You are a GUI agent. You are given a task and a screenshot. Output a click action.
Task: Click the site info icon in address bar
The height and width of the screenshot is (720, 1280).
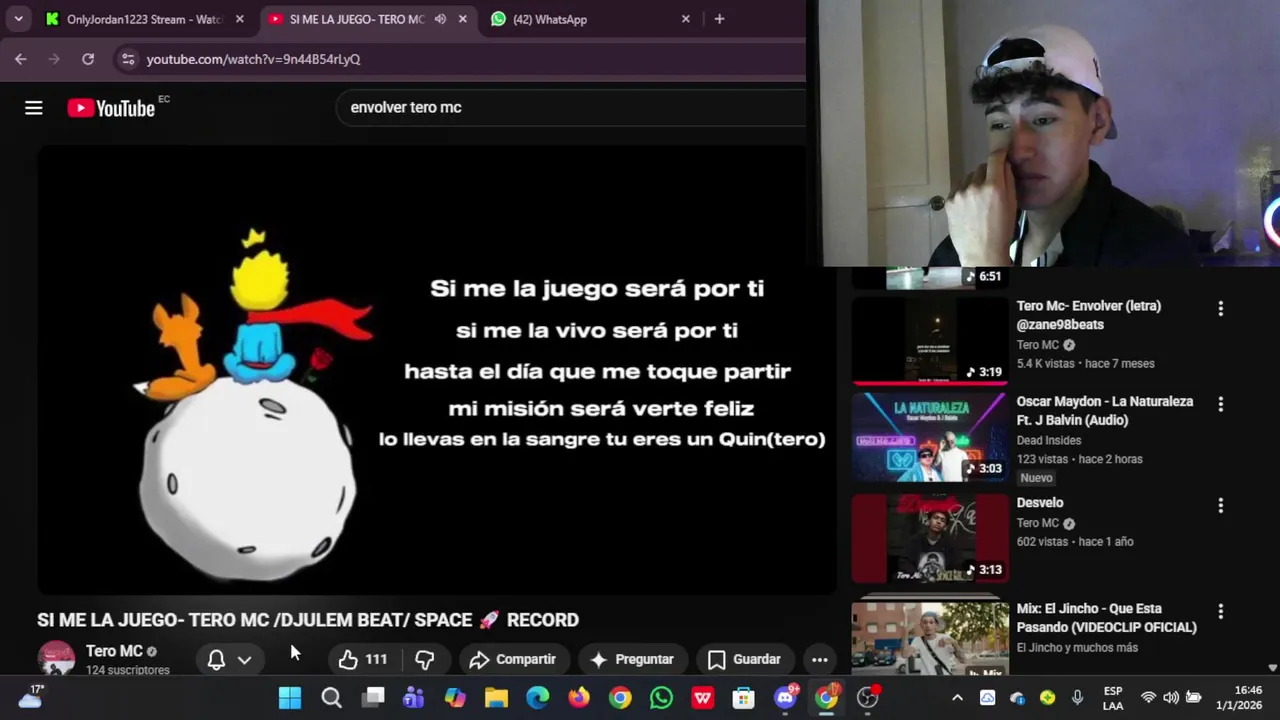[127, 59]
